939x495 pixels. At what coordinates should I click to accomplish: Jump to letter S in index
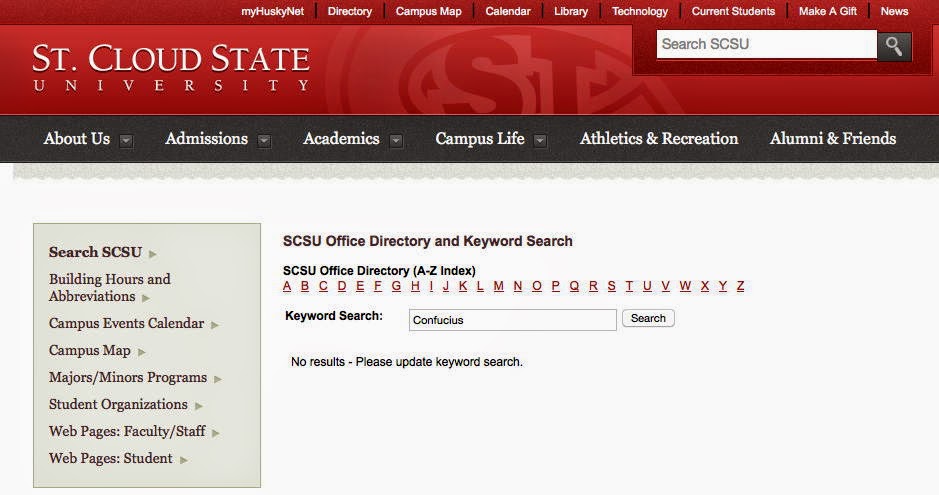point(611,286)
